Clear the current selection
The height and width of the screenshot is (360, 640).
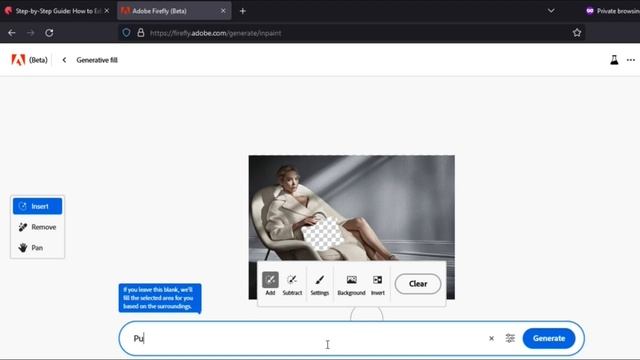pyautogui.click(x=418, y=284)
